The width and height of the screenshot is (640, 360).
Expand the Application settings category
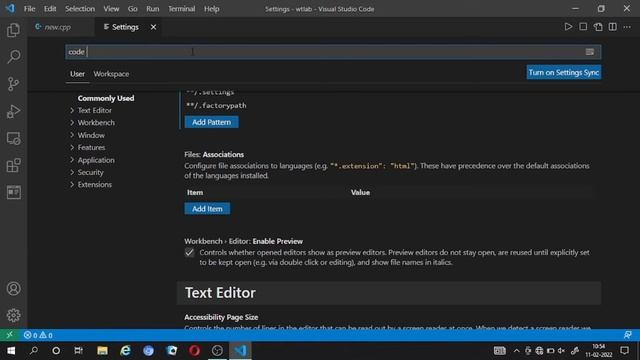tap(92, 160)
